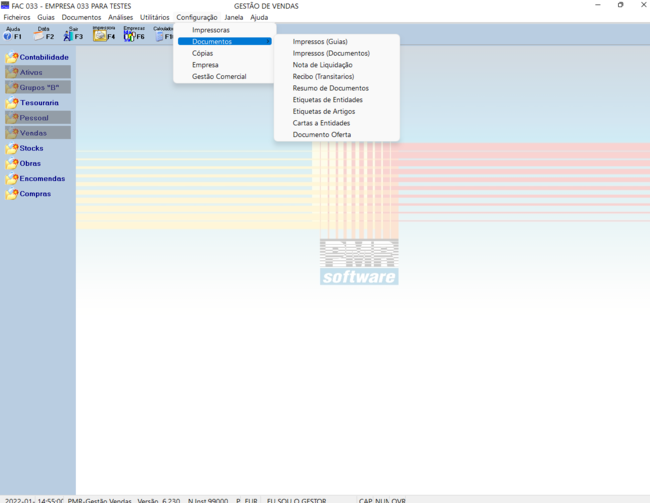The height and width of the screenshot is (503, 650).
Task: Click the Contabilidade folder icon
Action: [x=12, y=57]
